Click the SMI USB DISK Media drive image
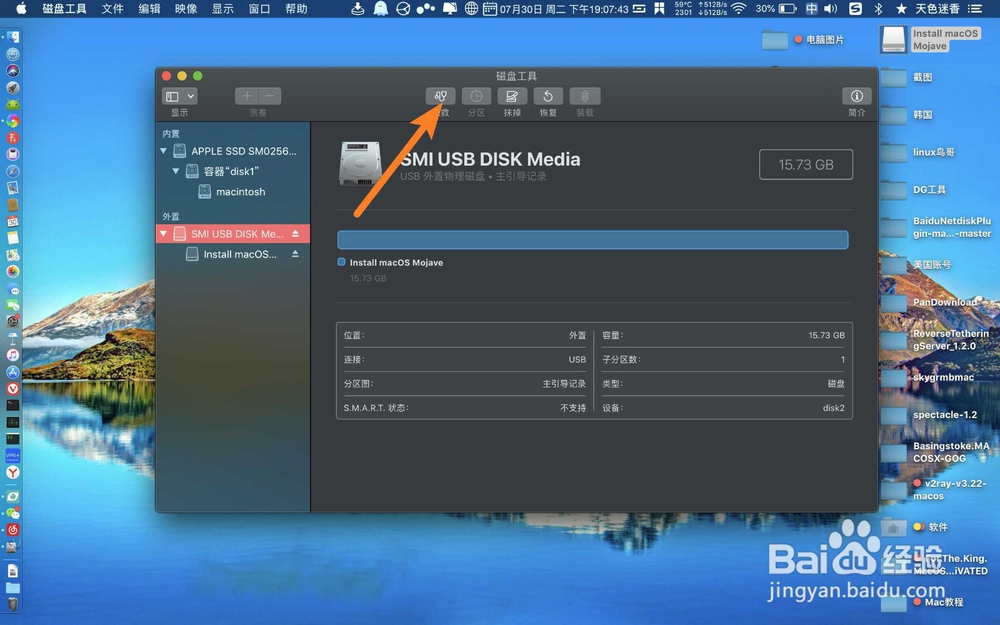 click(x=360, y=164)
